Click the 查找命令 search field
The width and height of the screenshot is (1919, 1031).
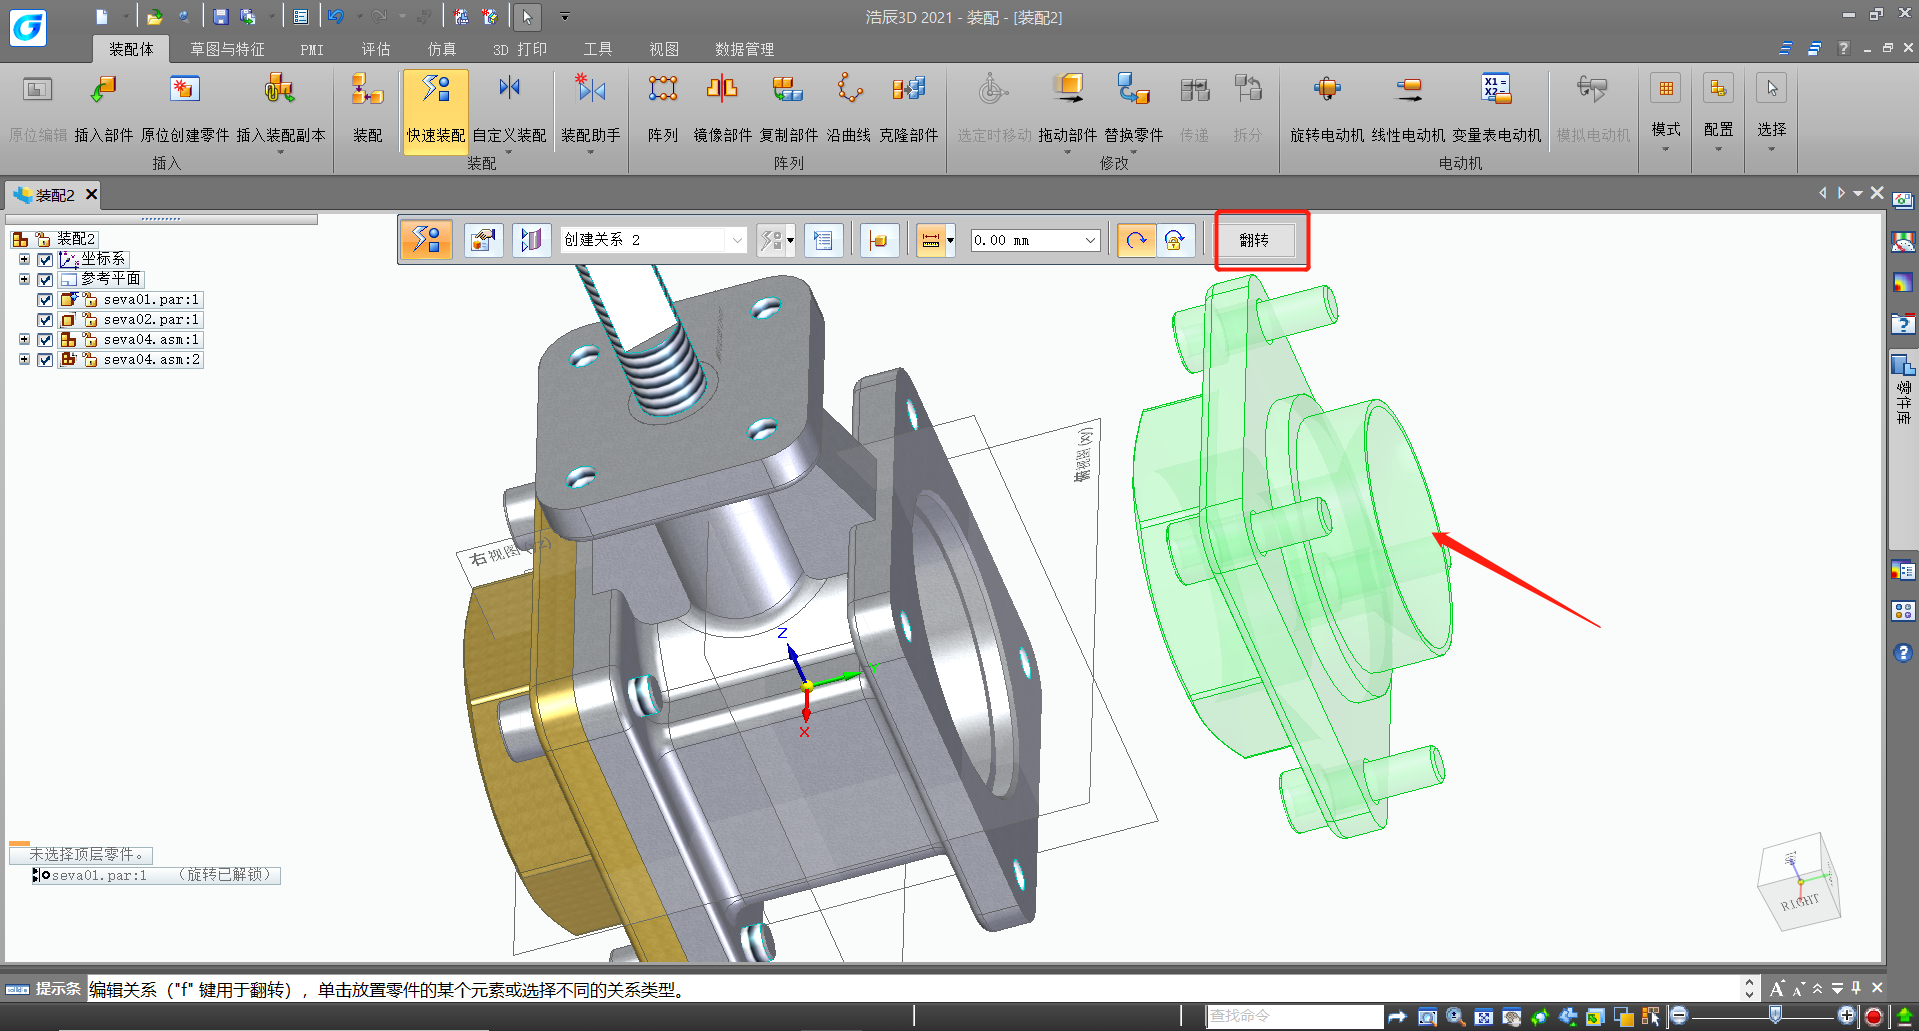pos(1295,1016)
